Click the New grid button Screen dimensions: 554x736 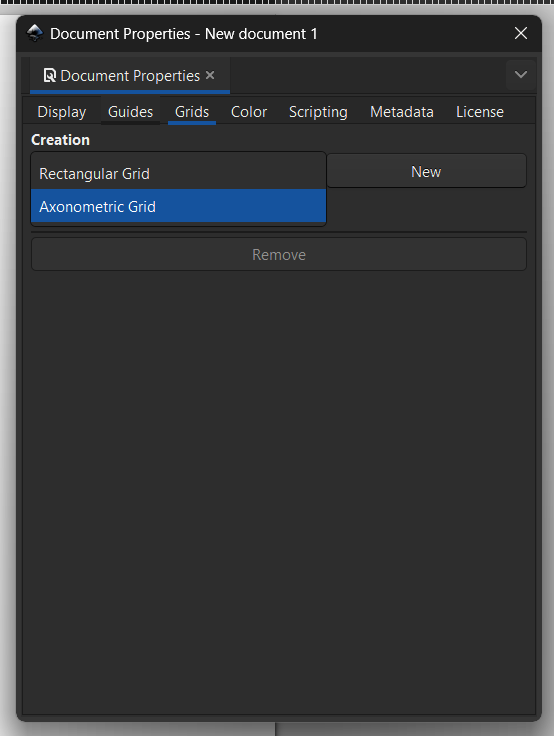426,171
